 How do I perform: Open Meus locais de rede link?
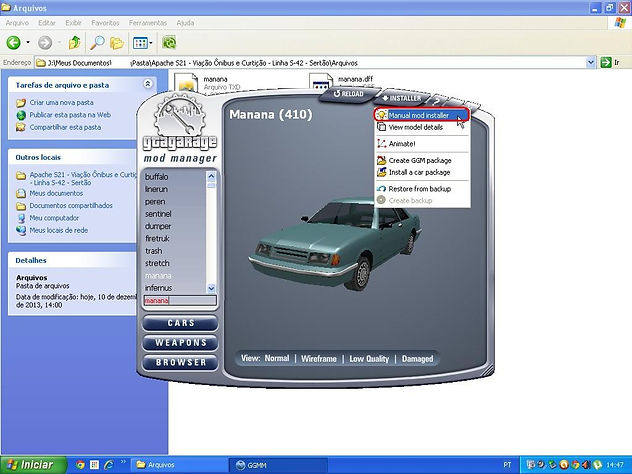pos(58,231)
